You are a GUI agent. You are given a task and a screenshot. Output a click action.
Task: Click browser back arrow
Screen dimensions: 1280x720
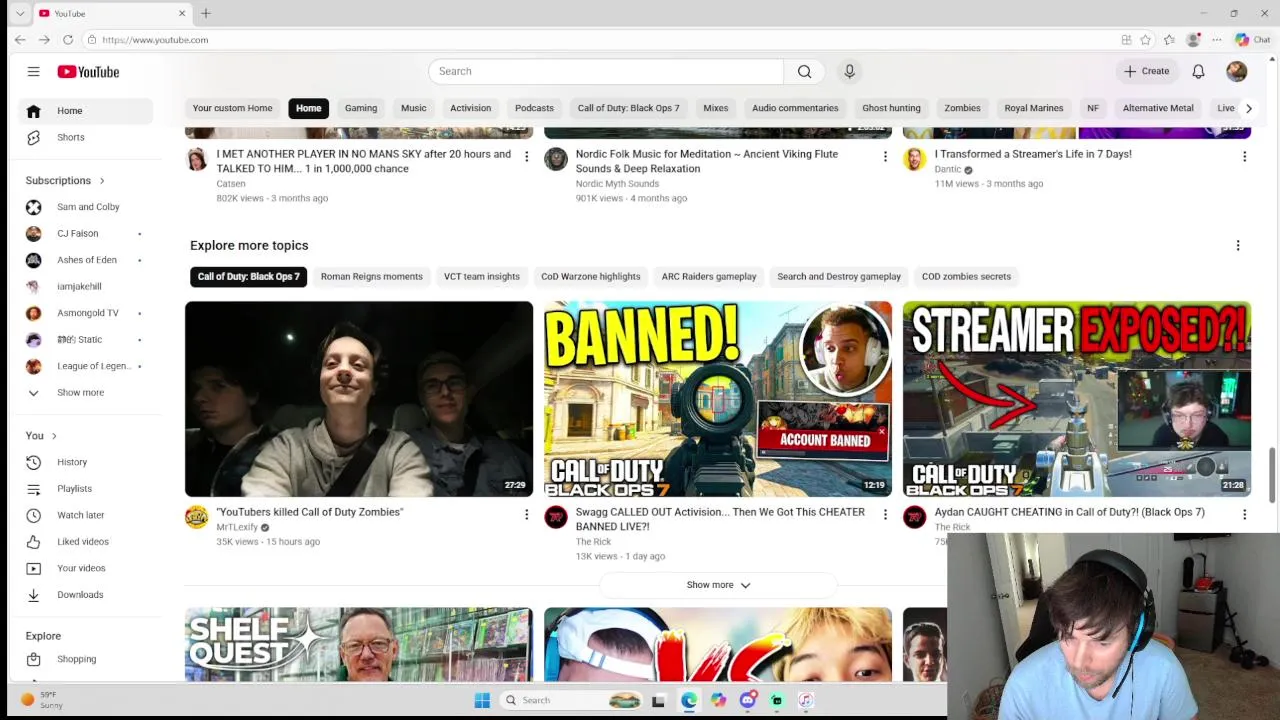click(20, 40)
